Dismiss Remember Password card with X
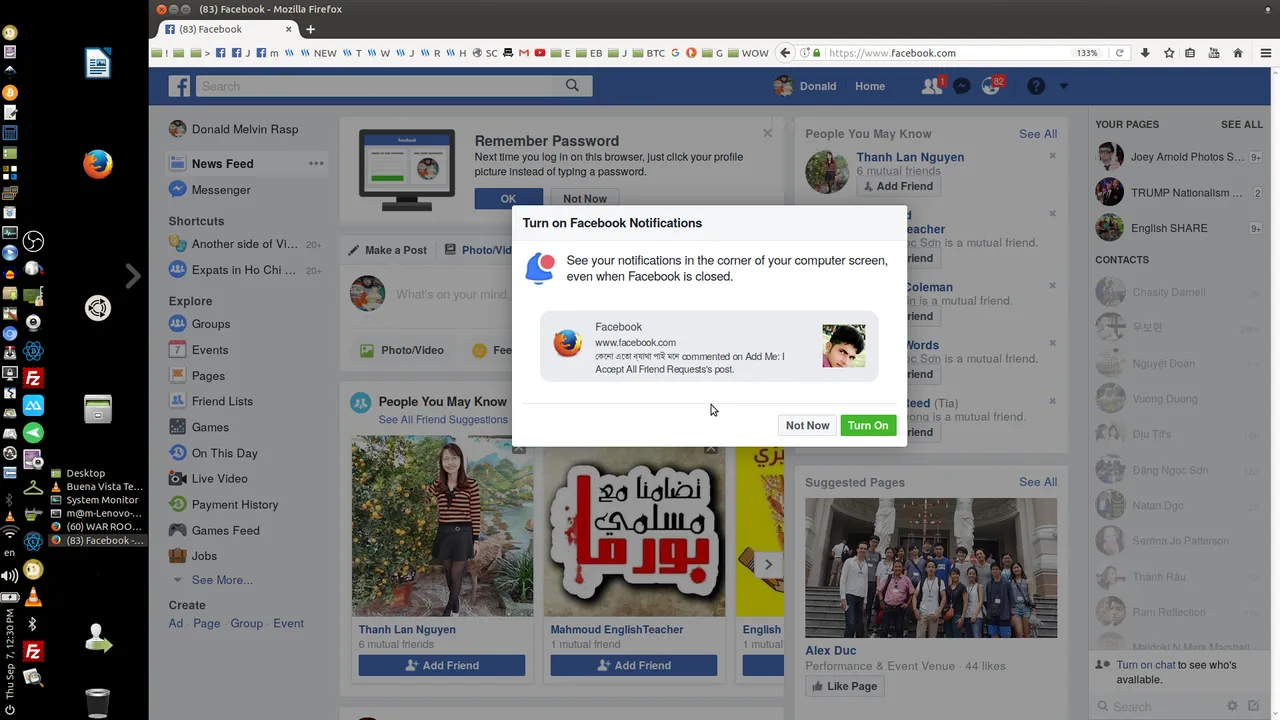1280x720 pixels. 767,133
